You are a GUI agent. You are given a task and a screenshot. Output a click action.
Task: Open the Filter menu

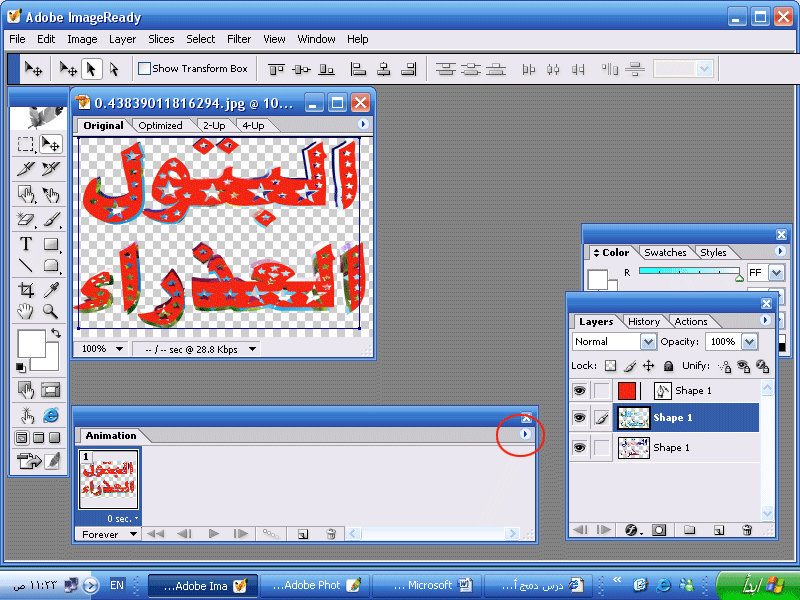(239, 39)
